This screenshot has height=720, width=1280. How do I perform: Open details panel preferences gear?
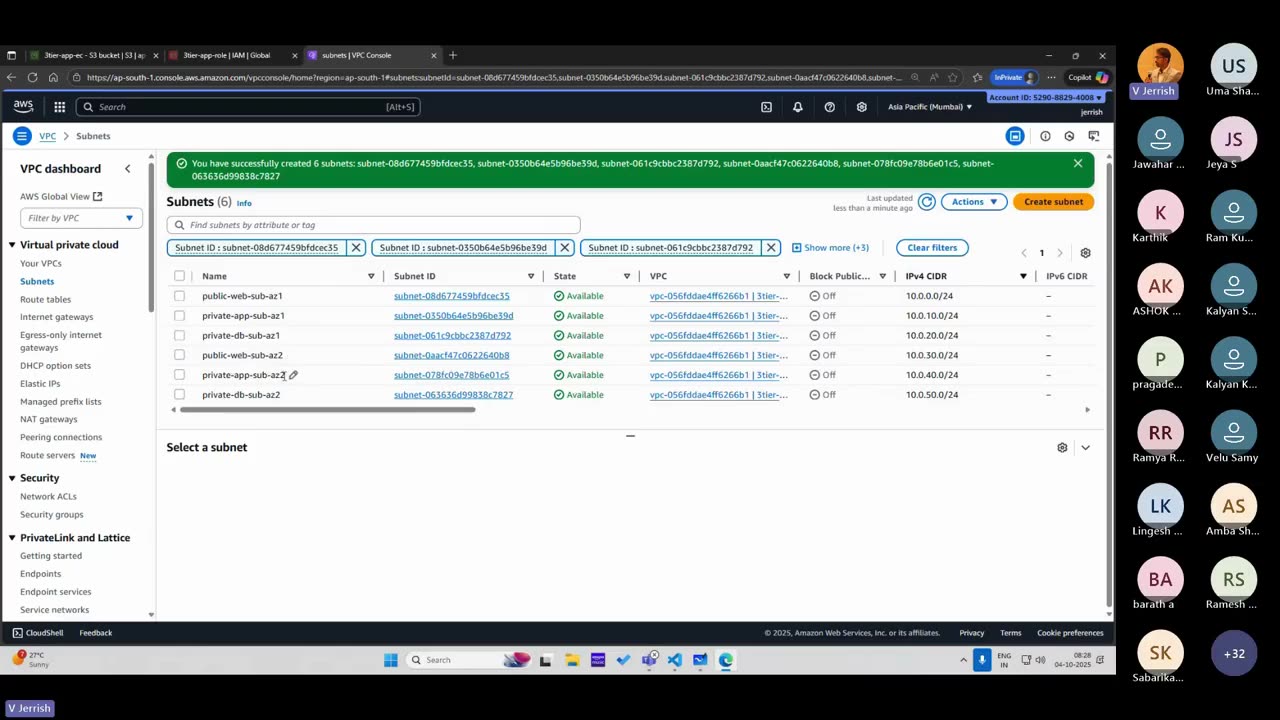point(1062,447)
